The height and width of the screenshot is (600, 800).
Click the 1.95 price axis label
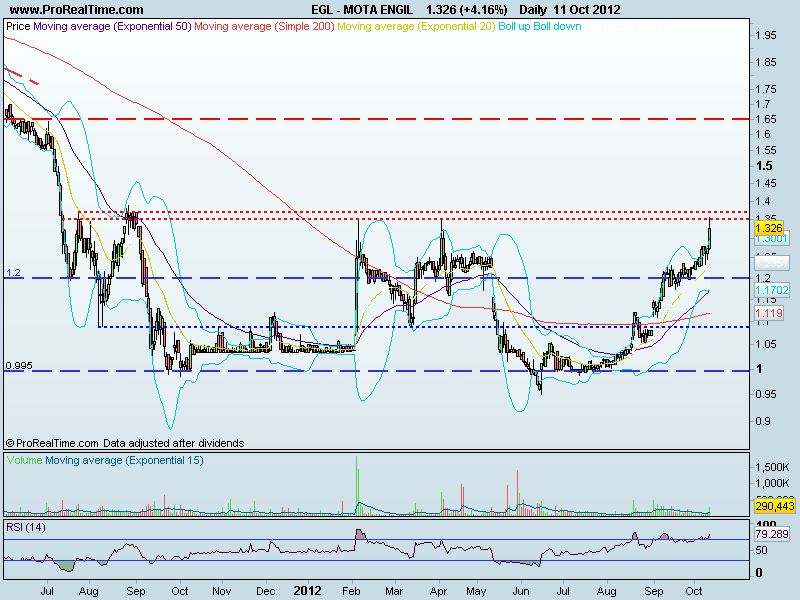click(766, 35)
